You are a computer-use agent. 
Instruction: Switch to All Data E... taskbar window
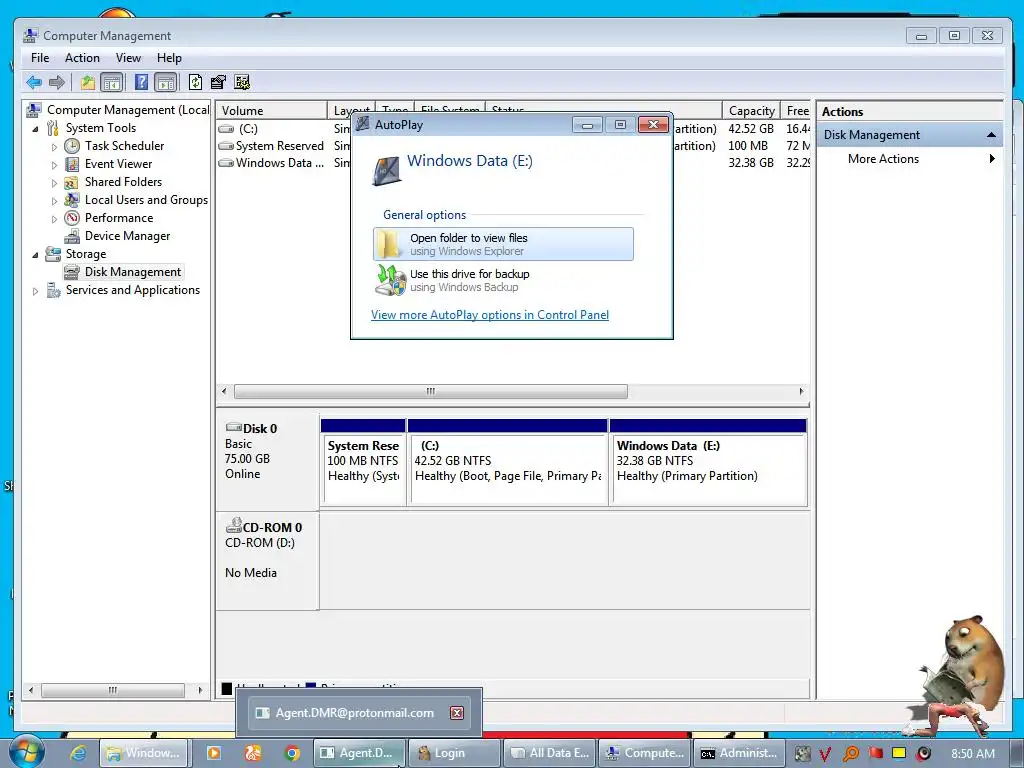coord(550,753)
